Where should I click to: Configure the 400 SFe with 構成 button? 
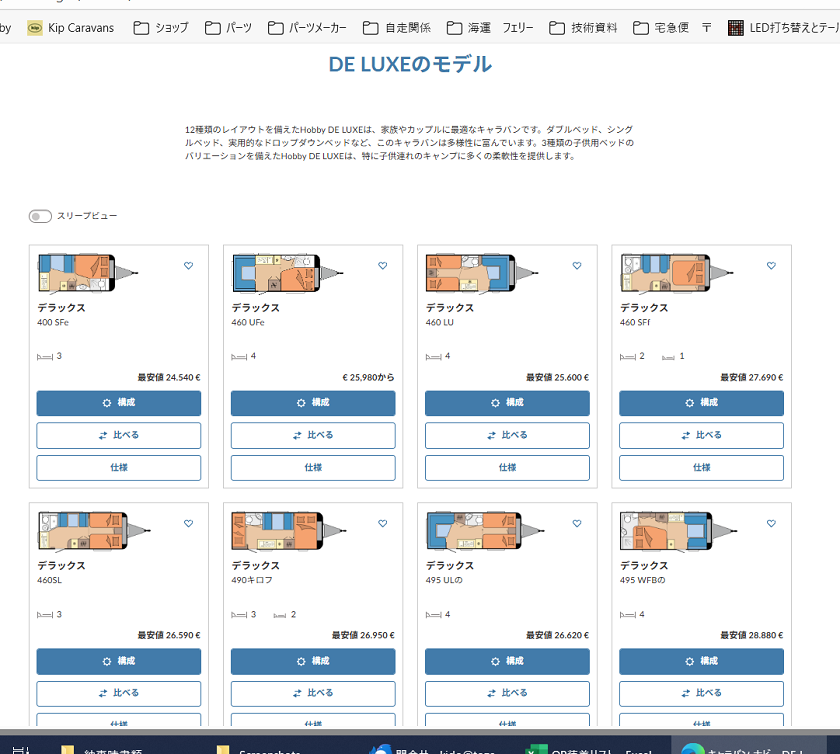119,403
